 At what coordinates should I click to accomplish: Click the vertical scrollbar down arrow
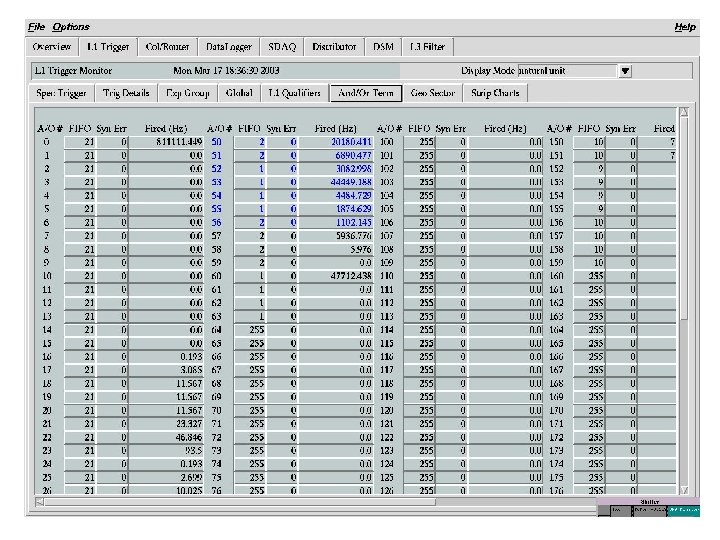[684, 490]
